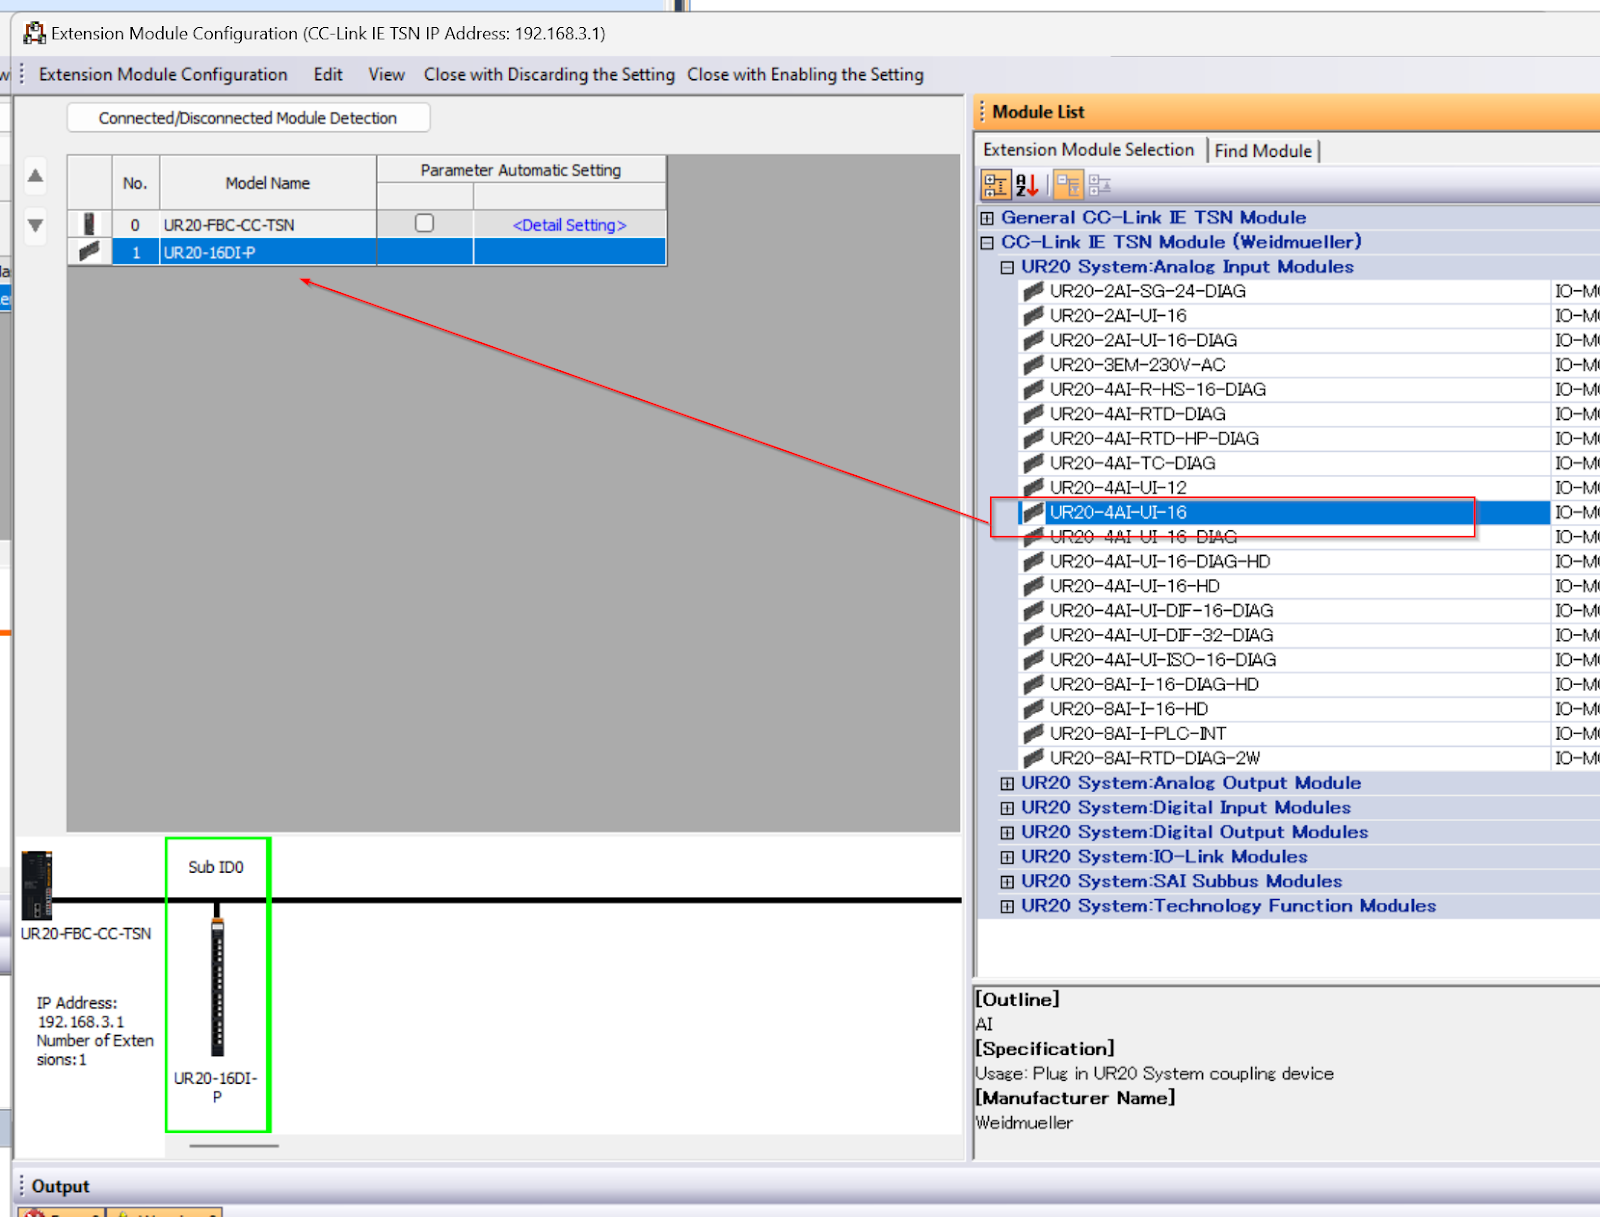Click the UR20-16DI-P module image in diagram
This screenshot has height=1217, width=1600.
(217, 986)
